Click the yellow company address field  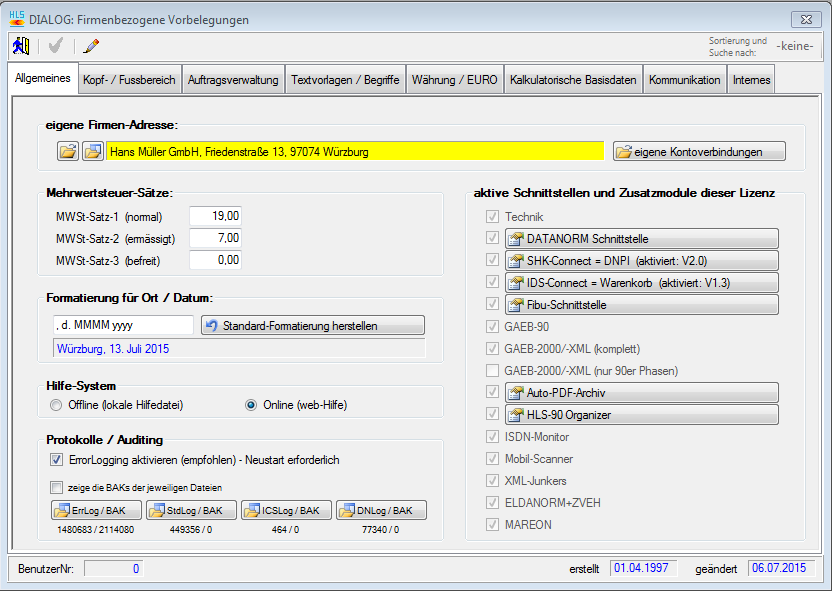355,152
